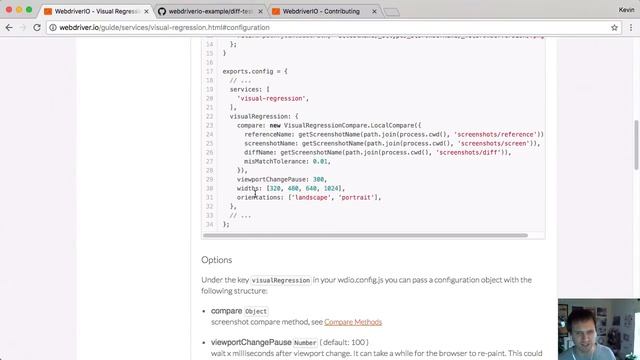
Task: Click the red macOS close window button
Action: 9,10
